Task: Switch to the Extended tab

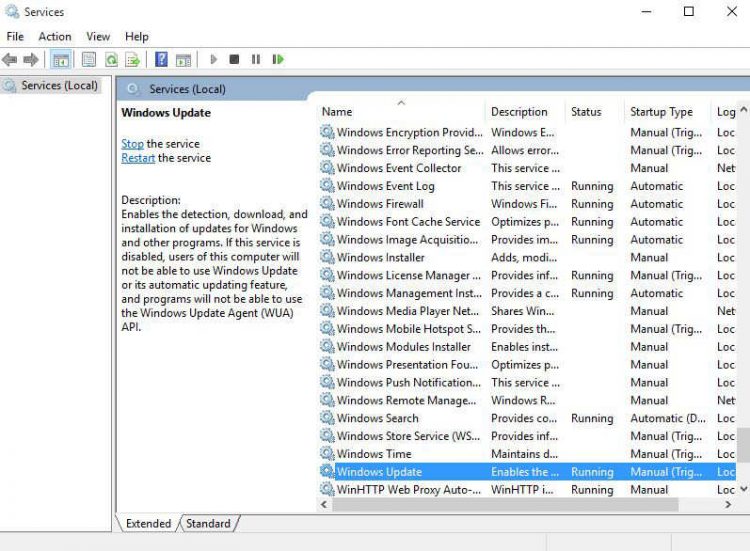Action: [148, 524]
